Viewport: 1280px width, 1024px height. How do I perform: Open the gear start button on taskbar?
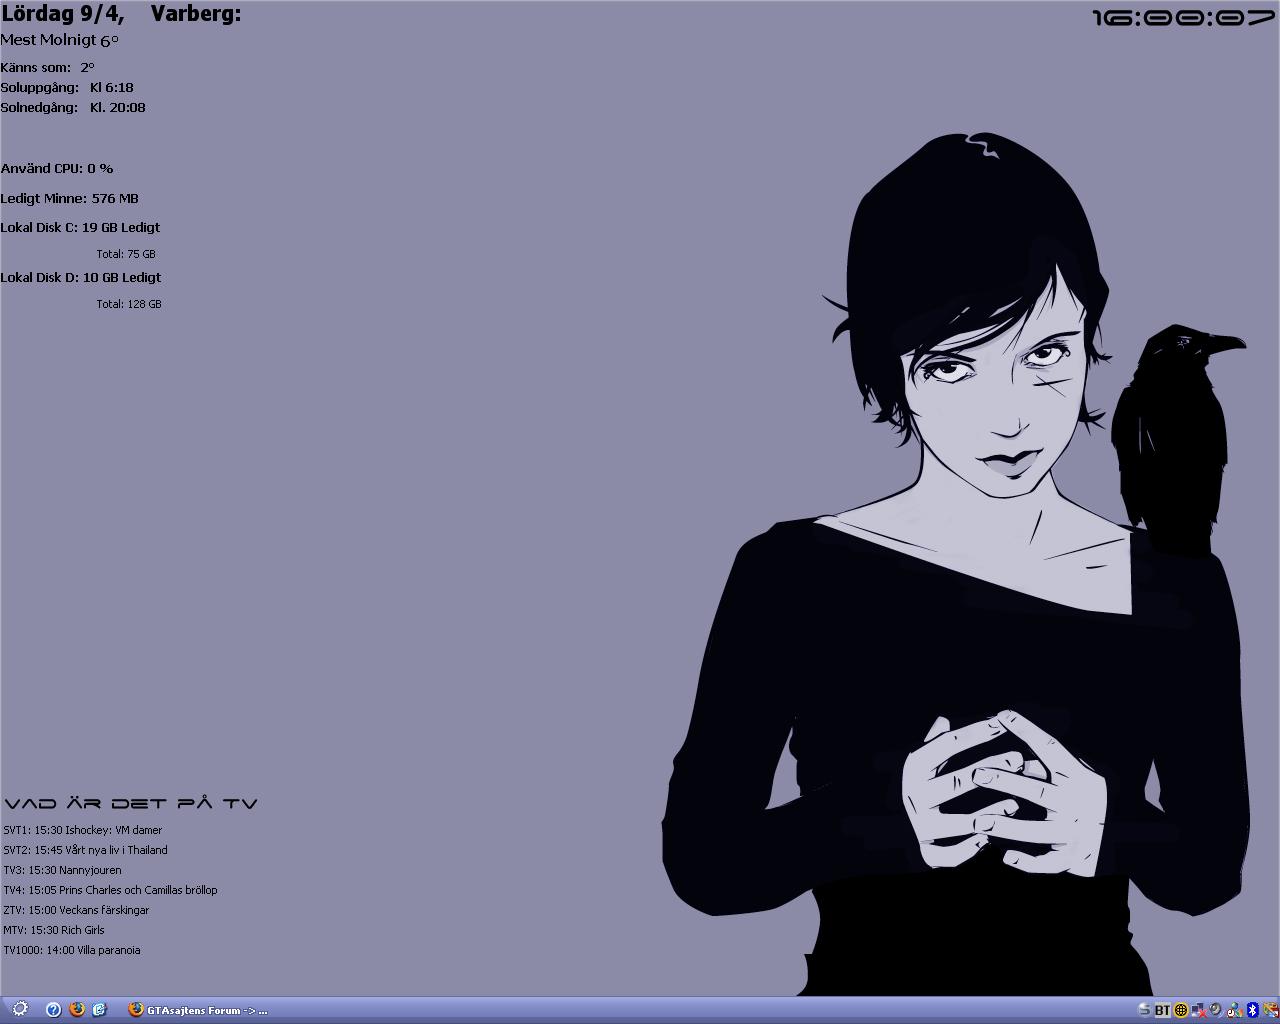(x=20, y=1009)
